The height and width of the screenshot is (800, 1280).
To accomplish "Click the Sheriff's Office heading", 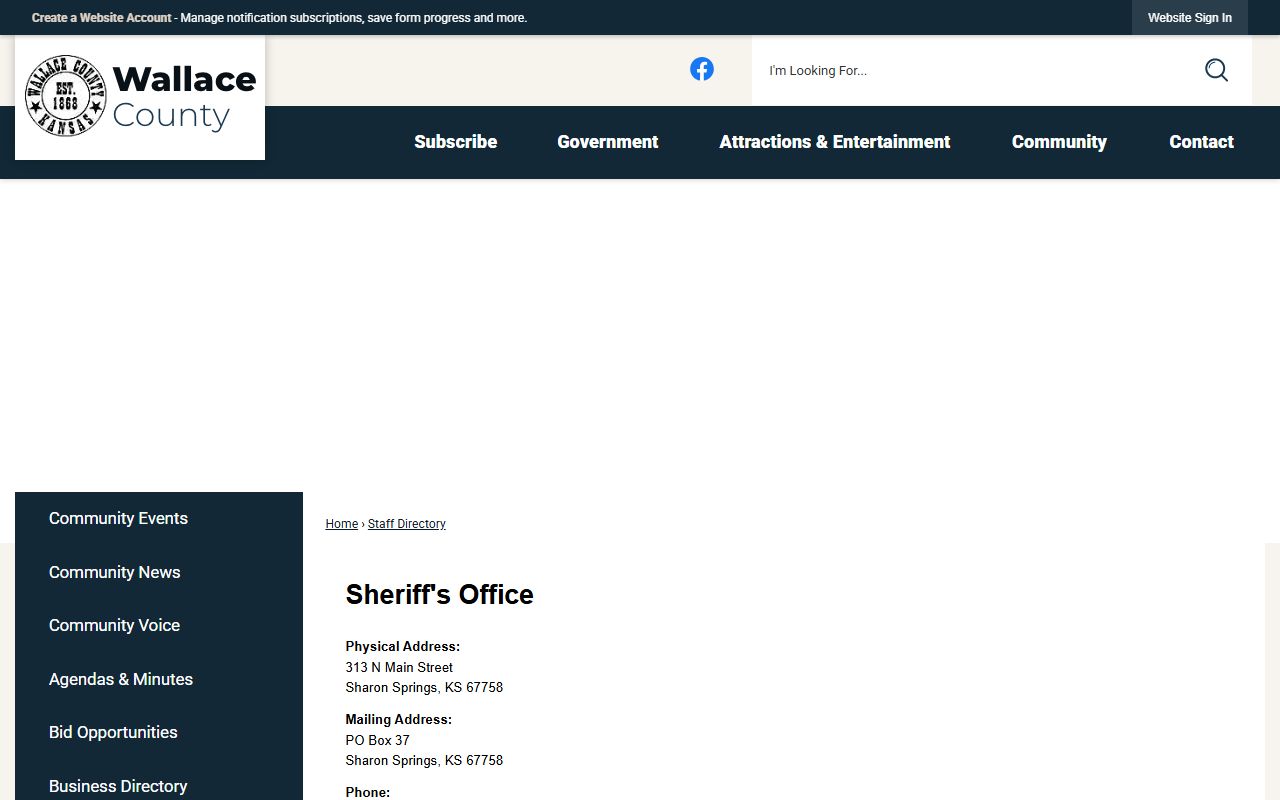I will tap(440, 595).
